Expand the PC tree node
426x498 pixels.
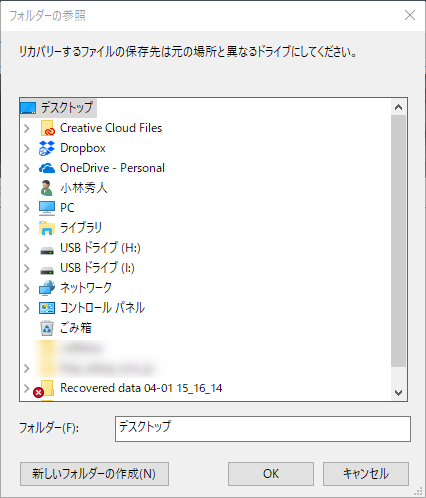tap(27, 208)
